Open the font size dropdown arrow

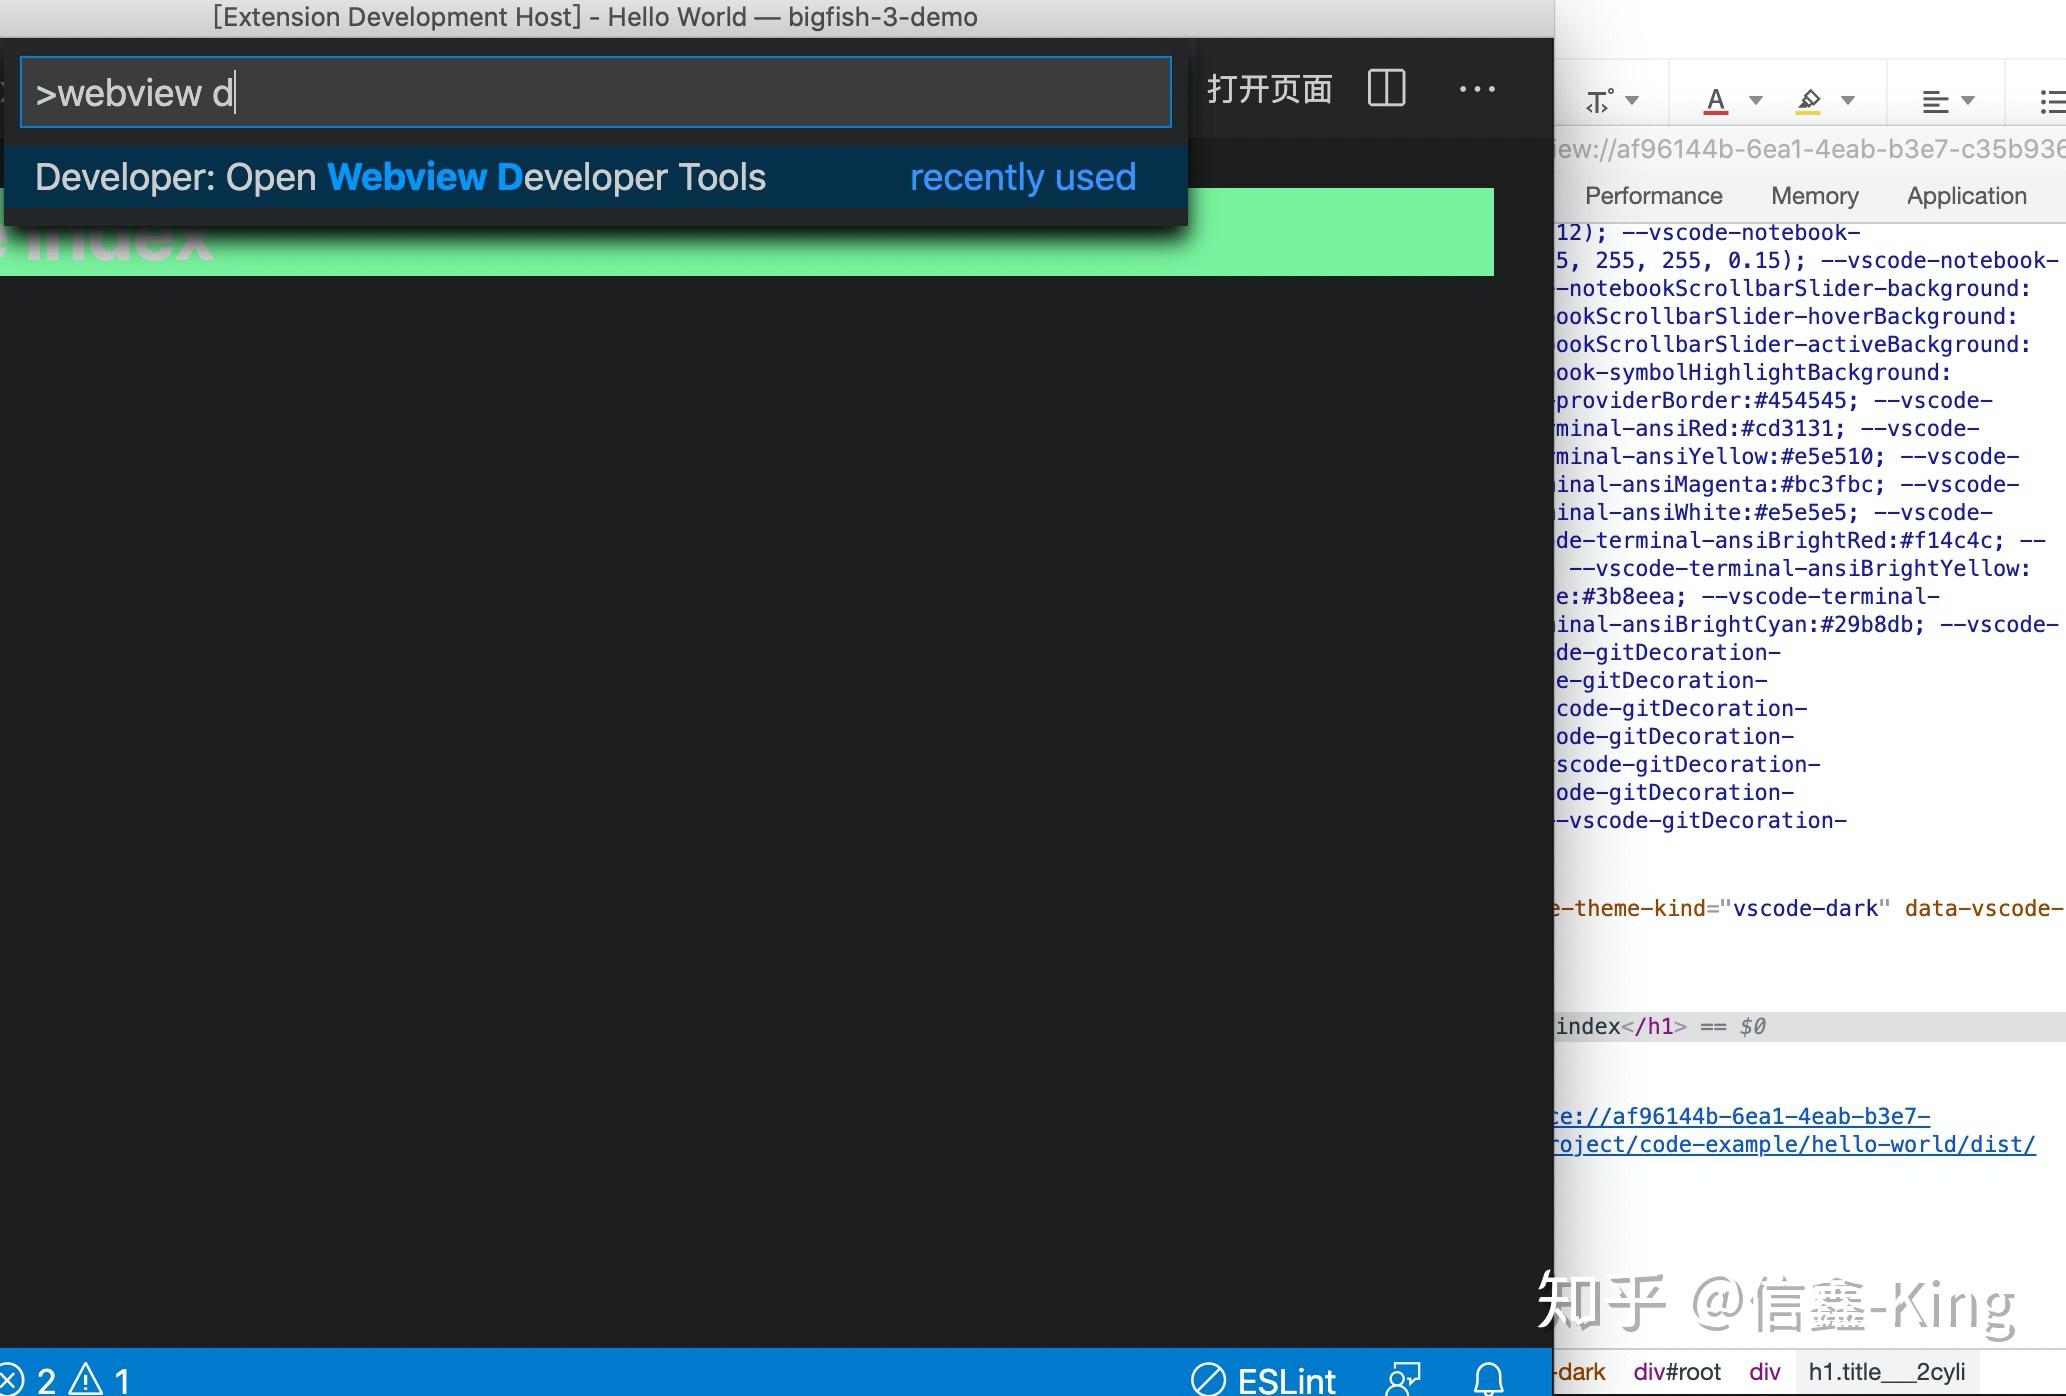[1634, 101]
